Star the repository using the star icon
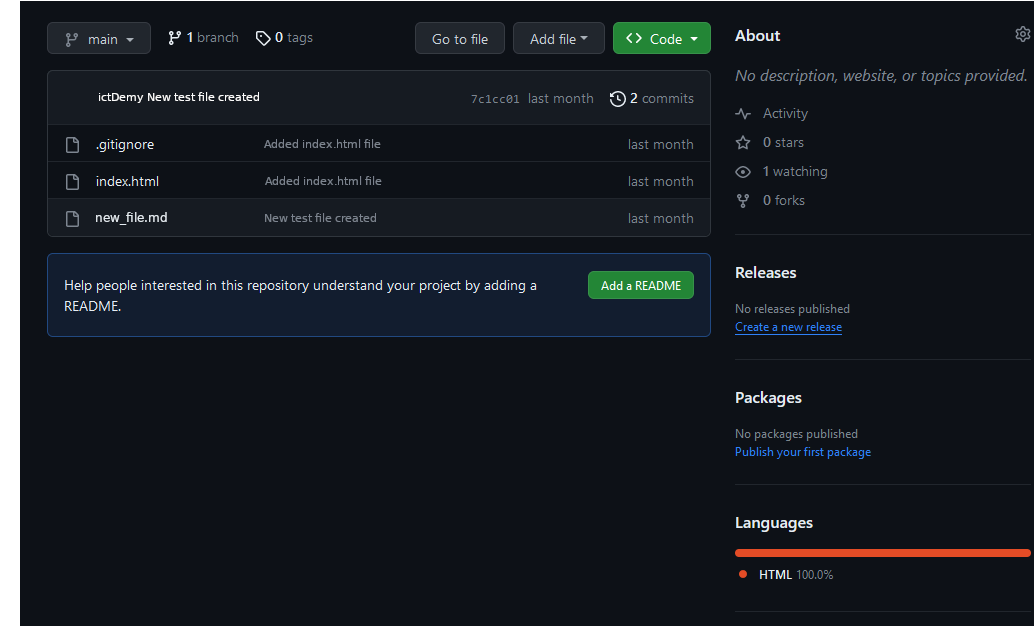 point(742,142)
